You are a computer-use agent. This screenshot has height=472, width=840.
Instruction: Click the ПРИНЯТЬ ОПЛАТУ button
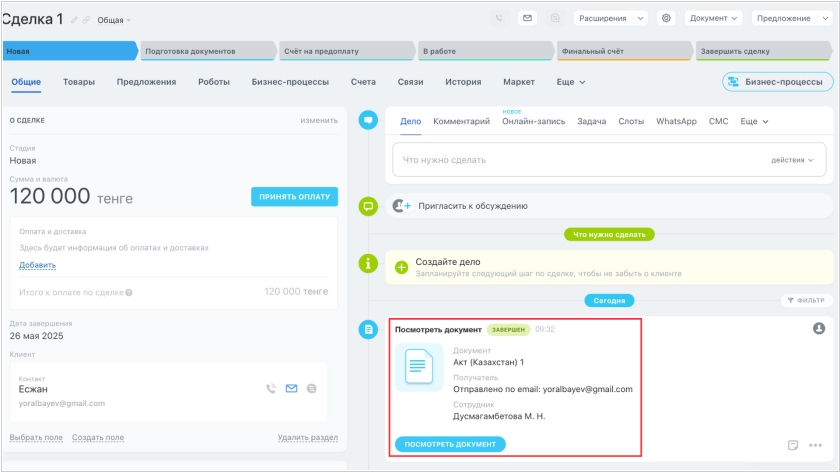click(x=294, y=197)
